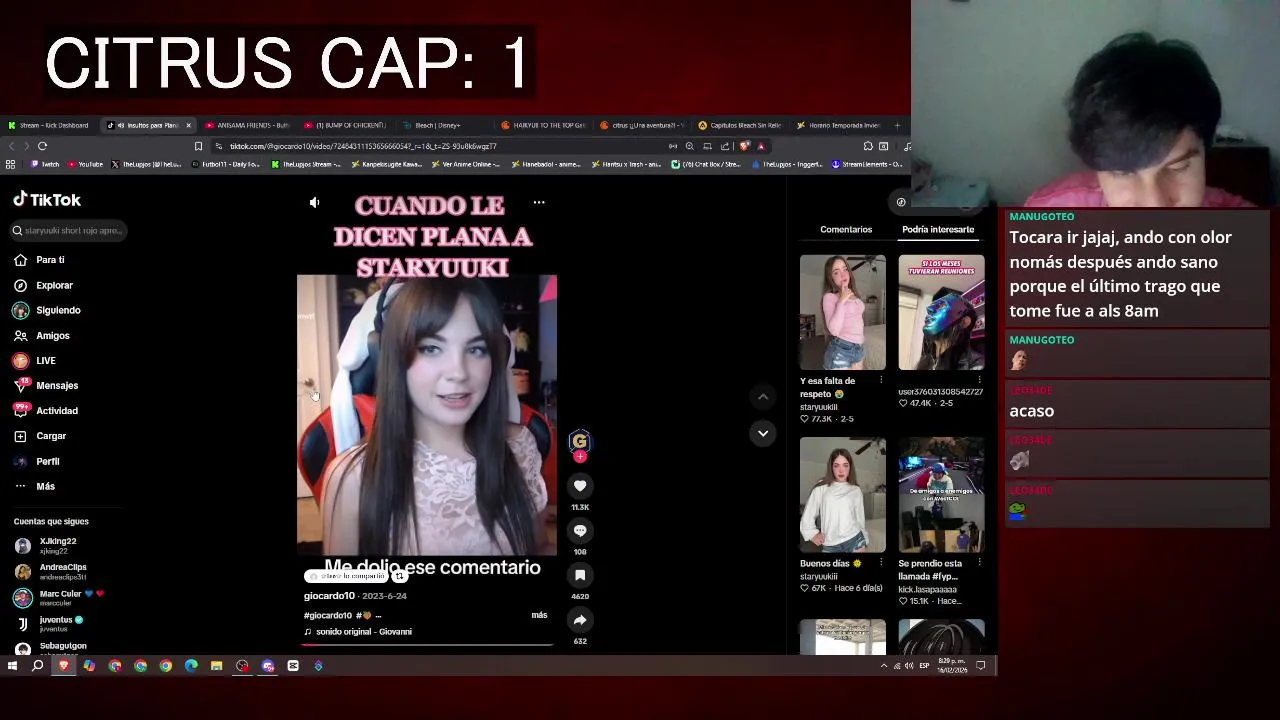Follow giocardo10 via the avatar plus badge
Screen dimensions: 1280x720
(x=580, y=457)
